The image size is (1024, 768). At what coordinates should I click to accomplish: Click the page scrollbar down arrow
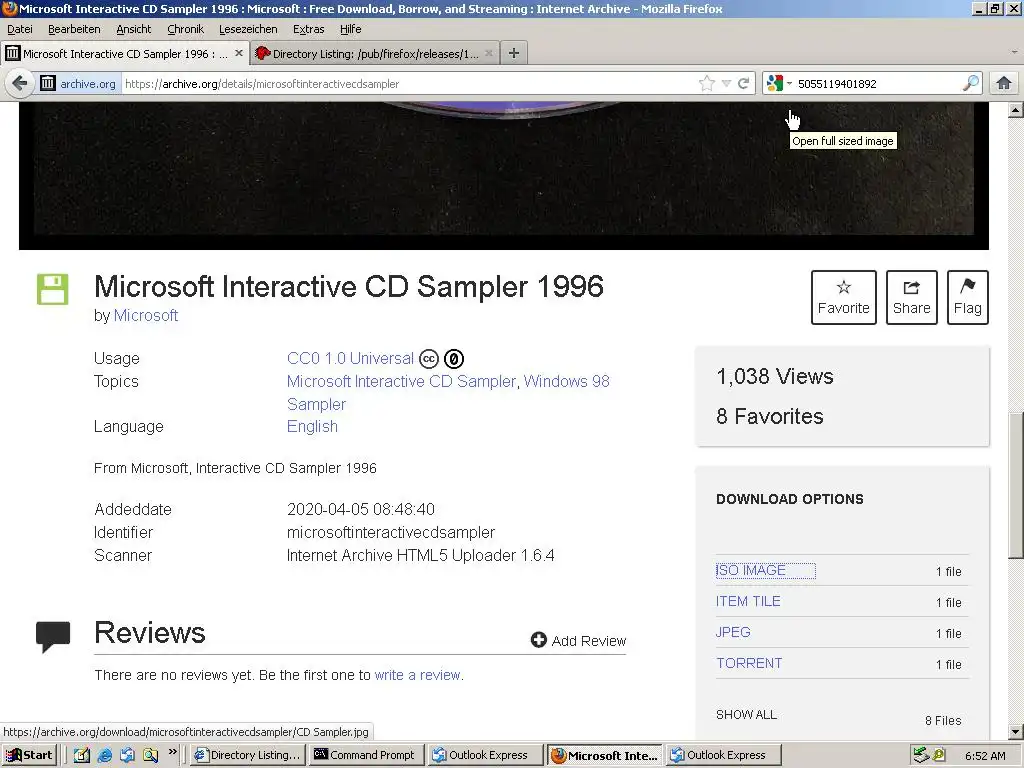coord(1016,731)
